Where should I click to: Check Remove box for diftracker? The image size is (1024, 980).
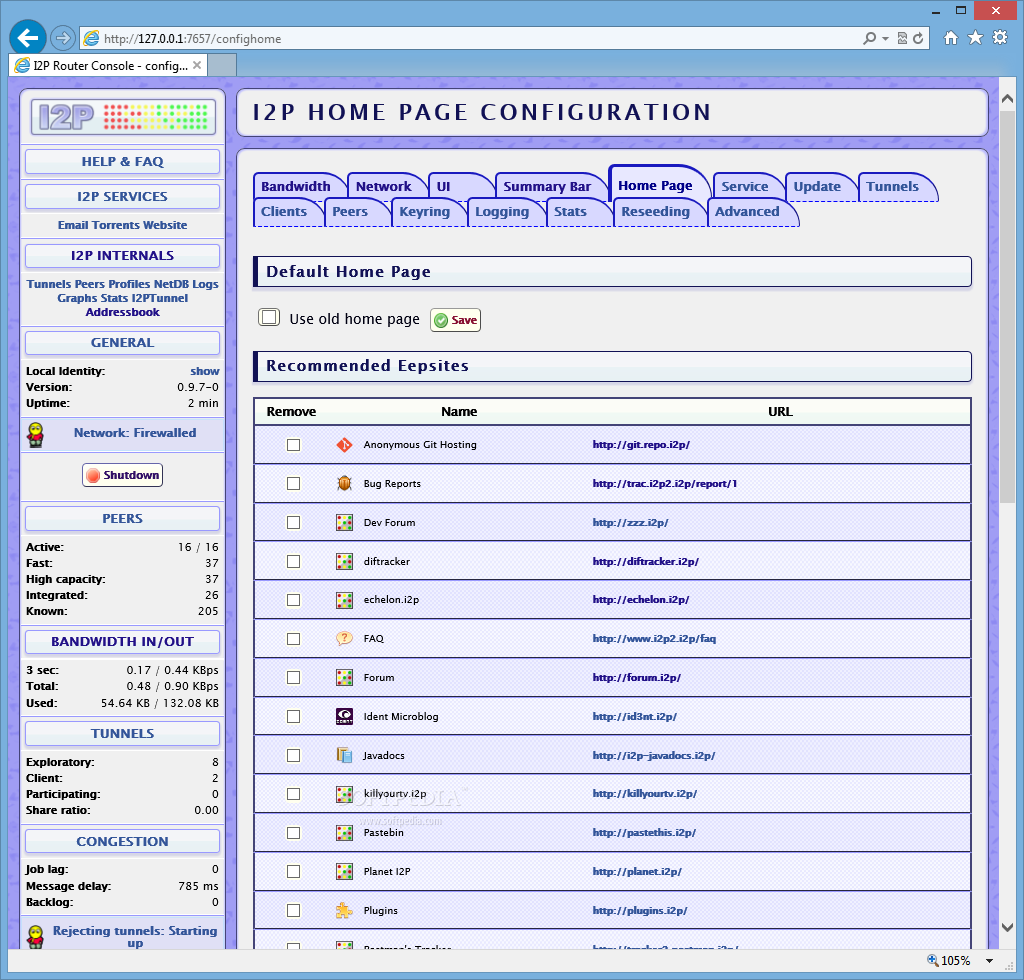[x=294, y=561]
